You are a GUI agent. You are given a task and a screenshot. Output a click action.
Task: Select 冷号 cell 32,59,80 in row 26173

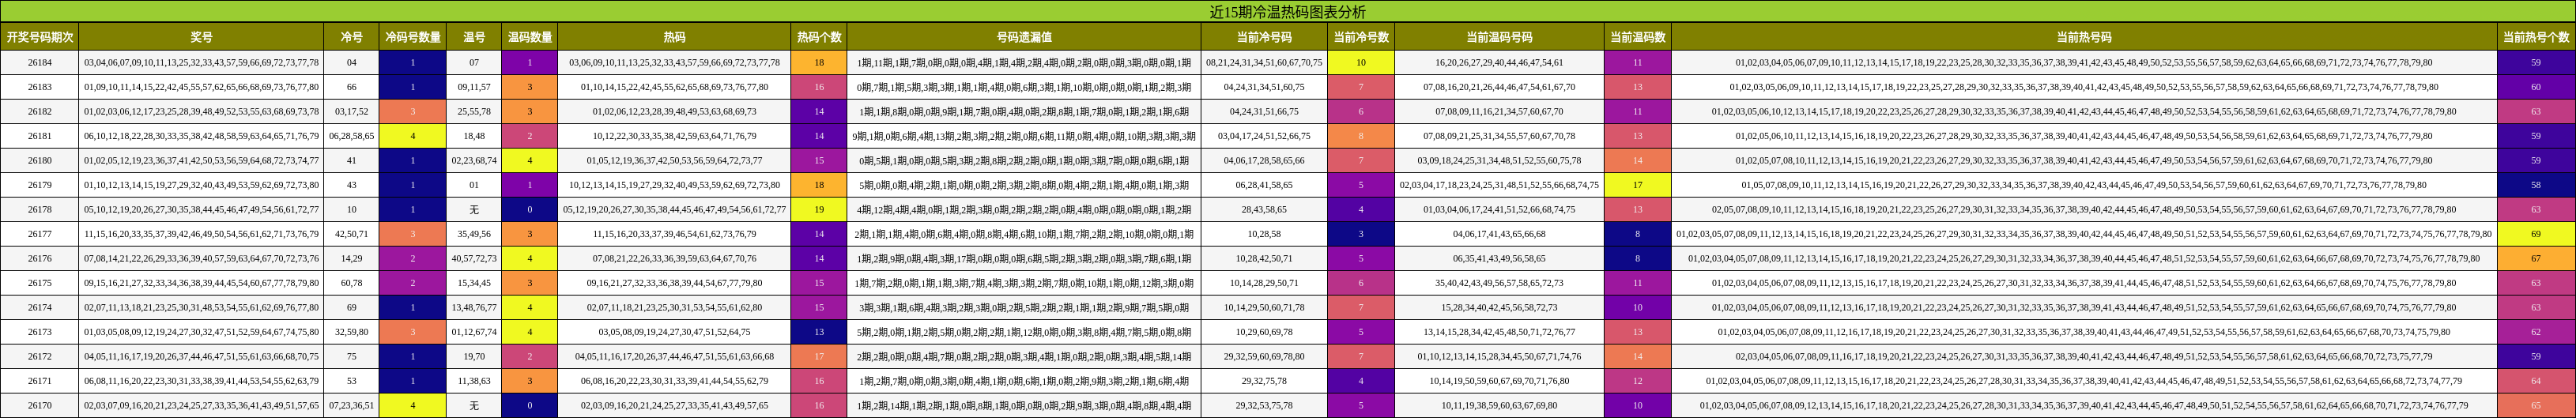point(352,332)
